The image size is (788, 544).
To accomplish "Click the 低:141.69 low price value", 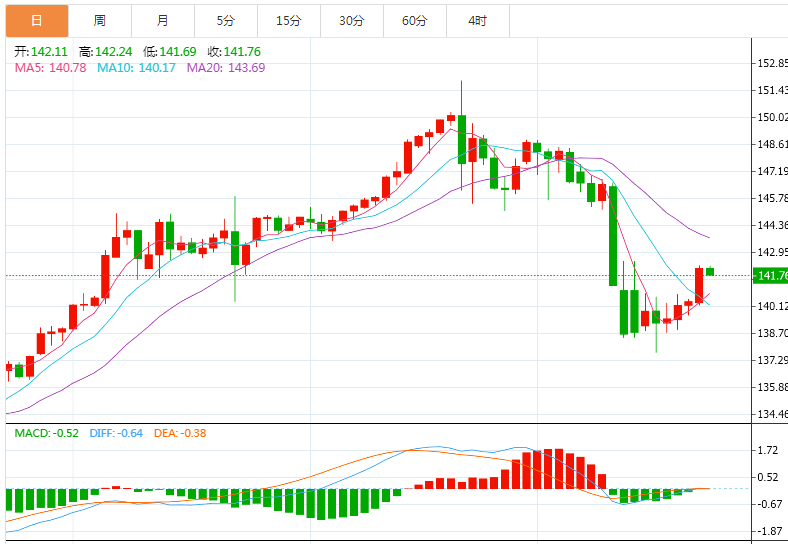I will 169,52.
